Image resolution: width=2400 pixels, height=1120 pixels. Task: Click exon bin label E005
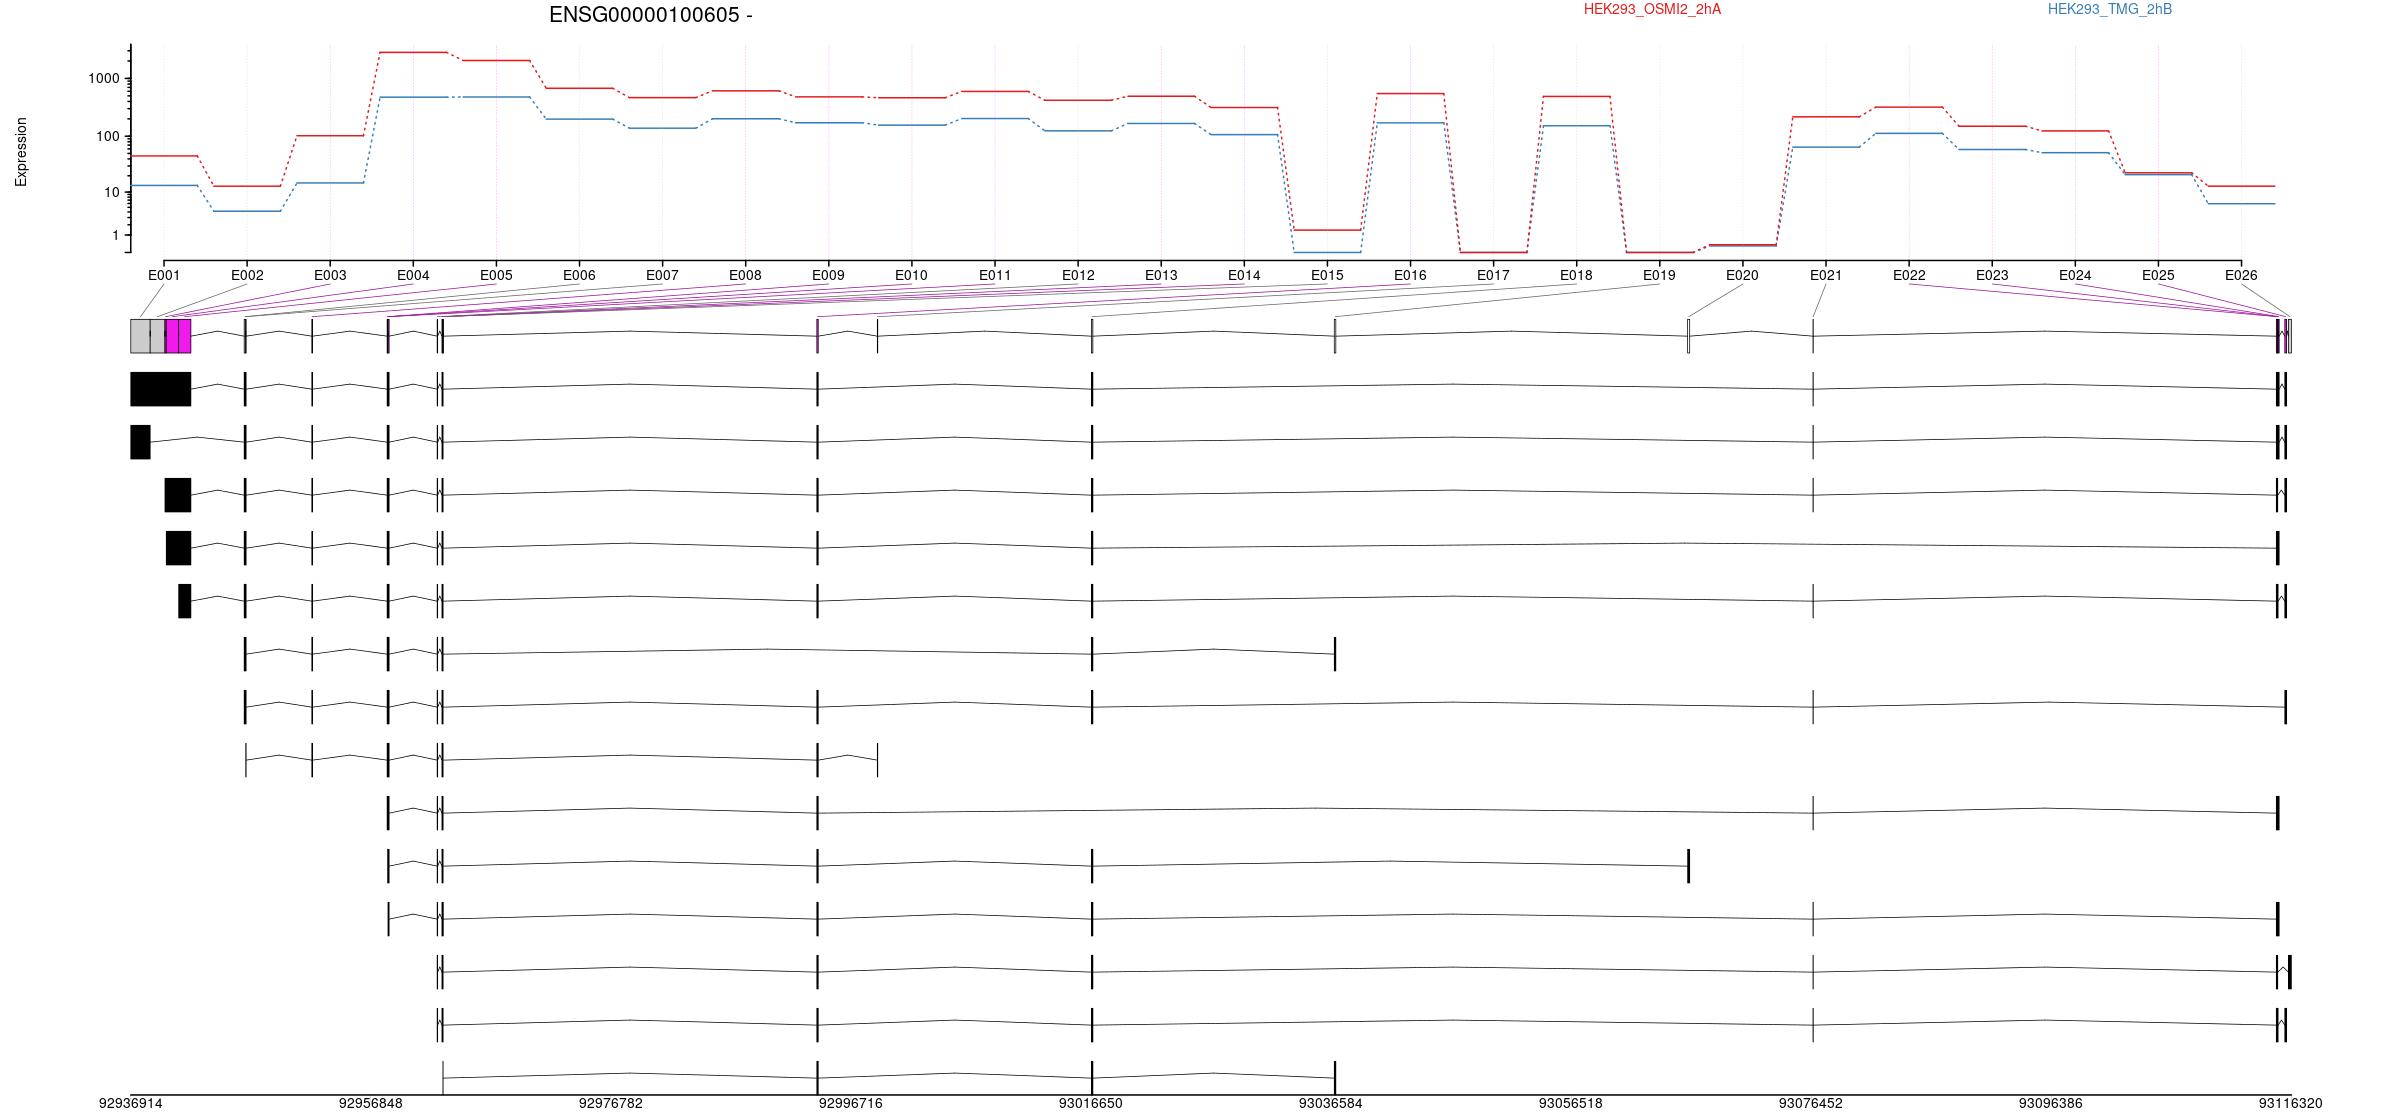pos(496,275)
